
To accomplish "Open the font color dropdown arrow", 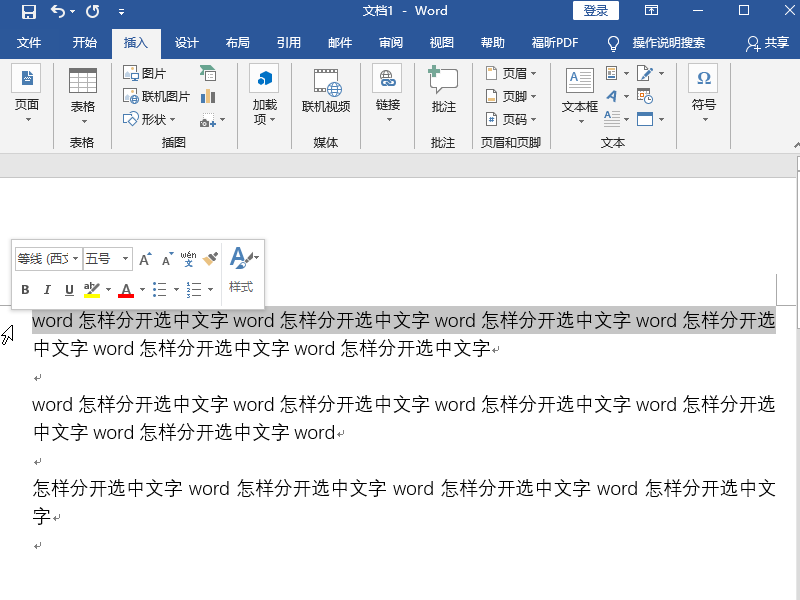I will 142,290.
